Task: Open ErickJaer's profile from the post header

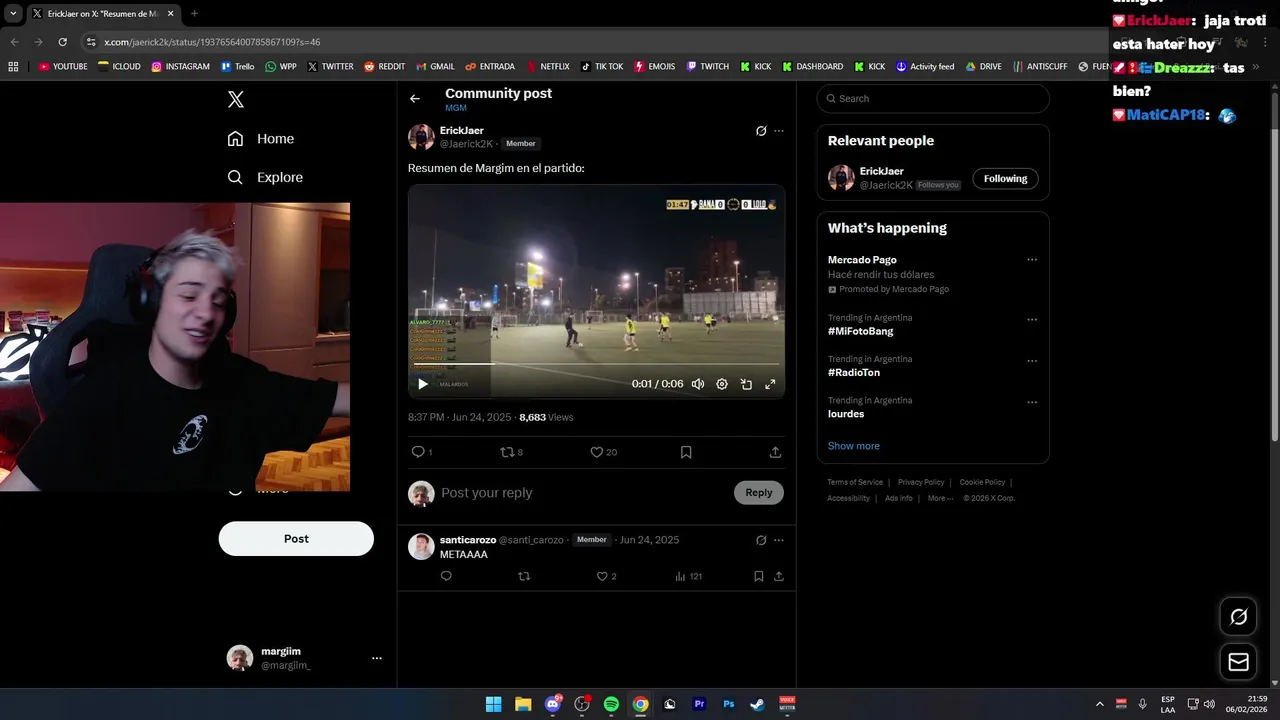Action: (462, 131)
